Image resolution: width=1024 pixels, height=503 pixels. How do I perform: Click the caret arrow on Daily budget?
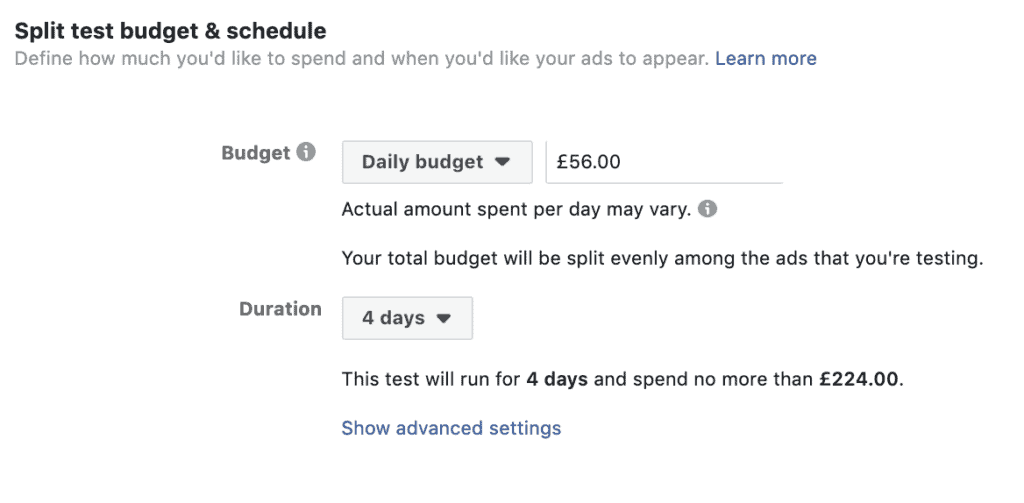click(502, 162)
